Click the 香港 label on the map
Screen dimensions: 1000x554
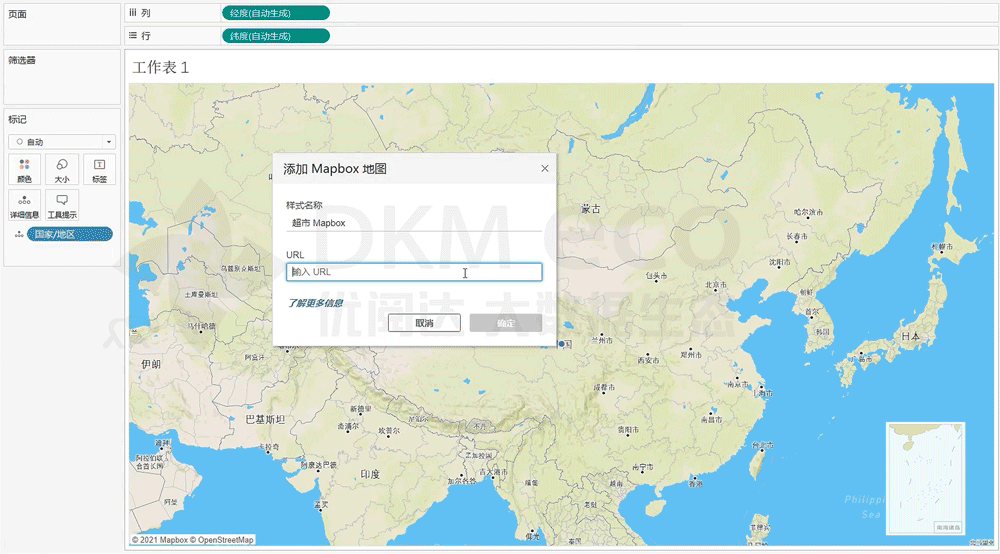click(x=696, y=484)
